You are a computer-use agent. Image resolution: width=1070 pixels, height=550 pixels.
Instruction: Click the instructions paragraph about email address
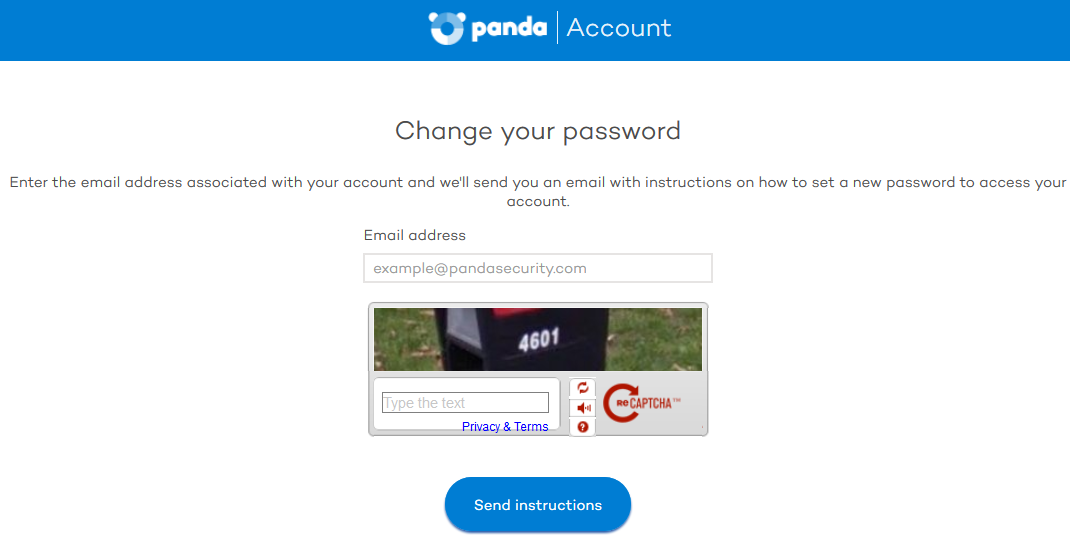538,192
